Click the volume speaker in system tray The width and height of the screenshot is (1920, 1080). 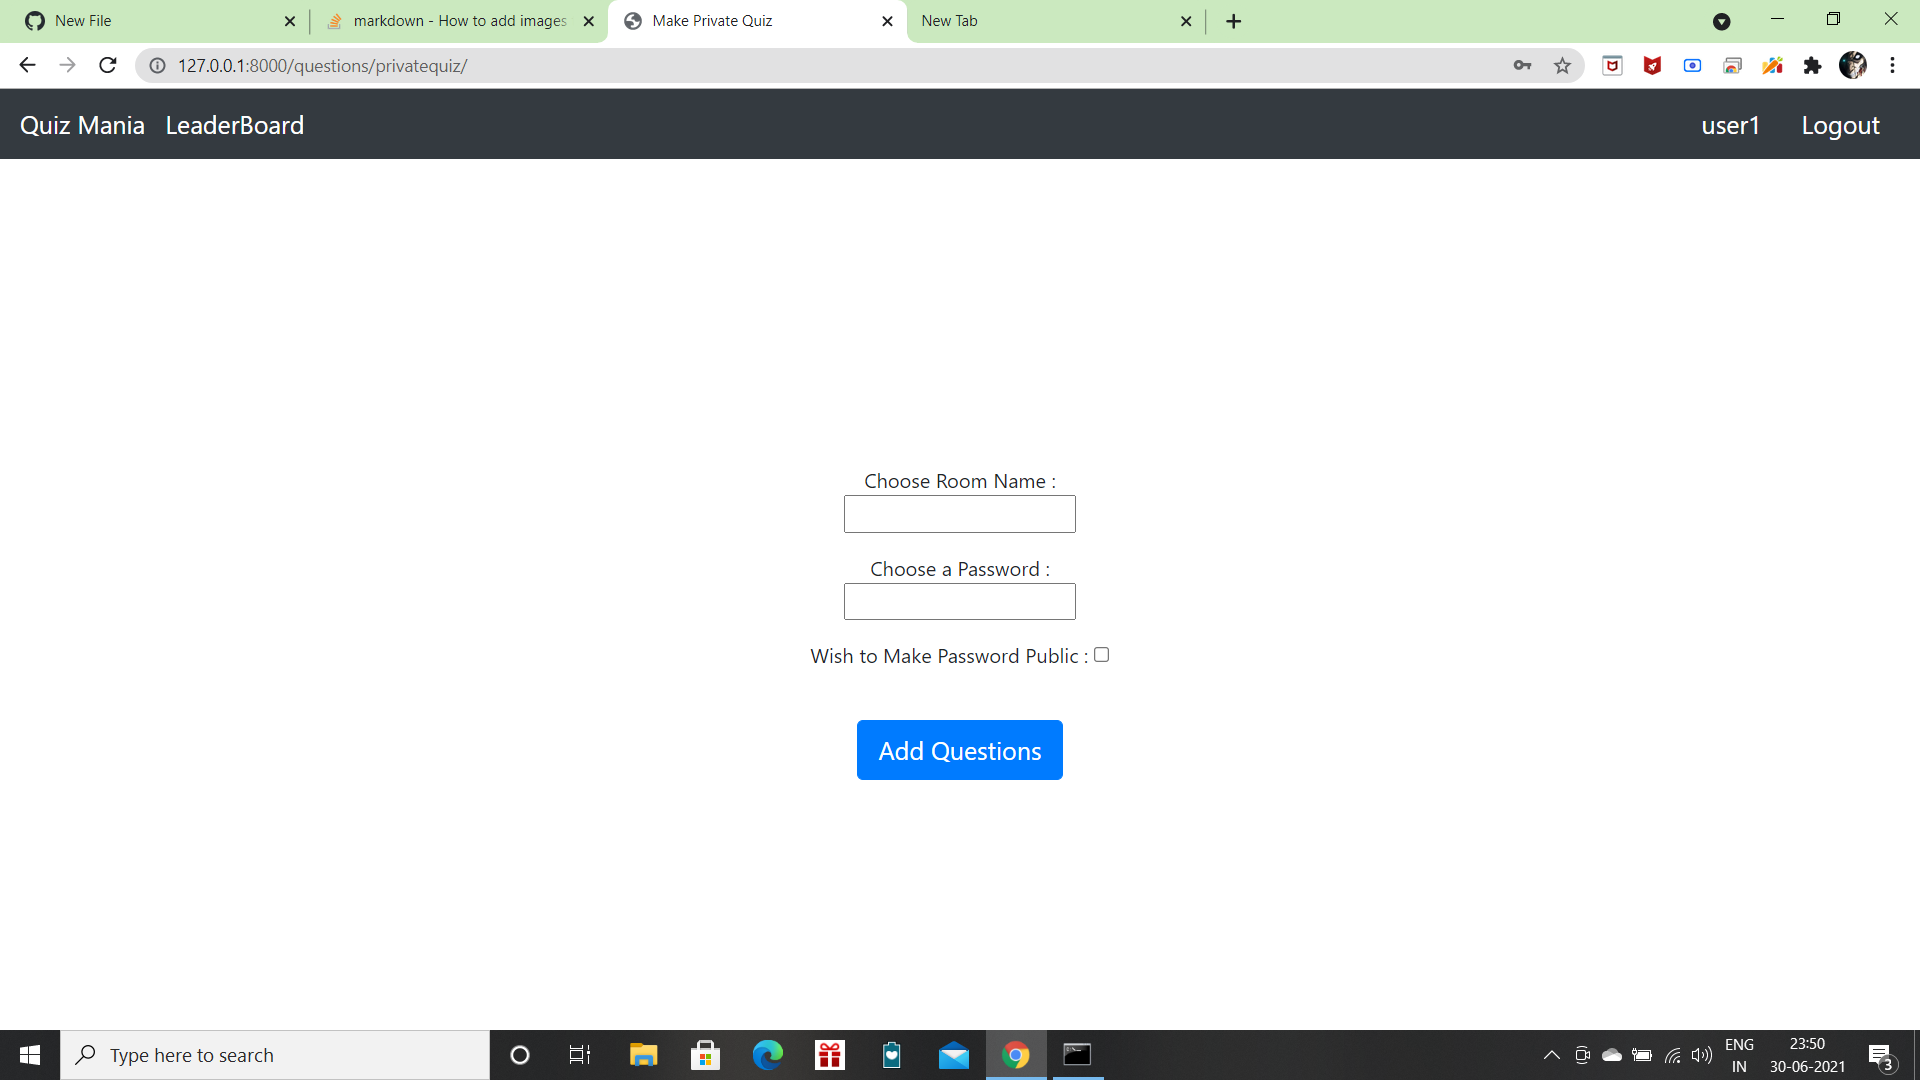[1702, 1054]
